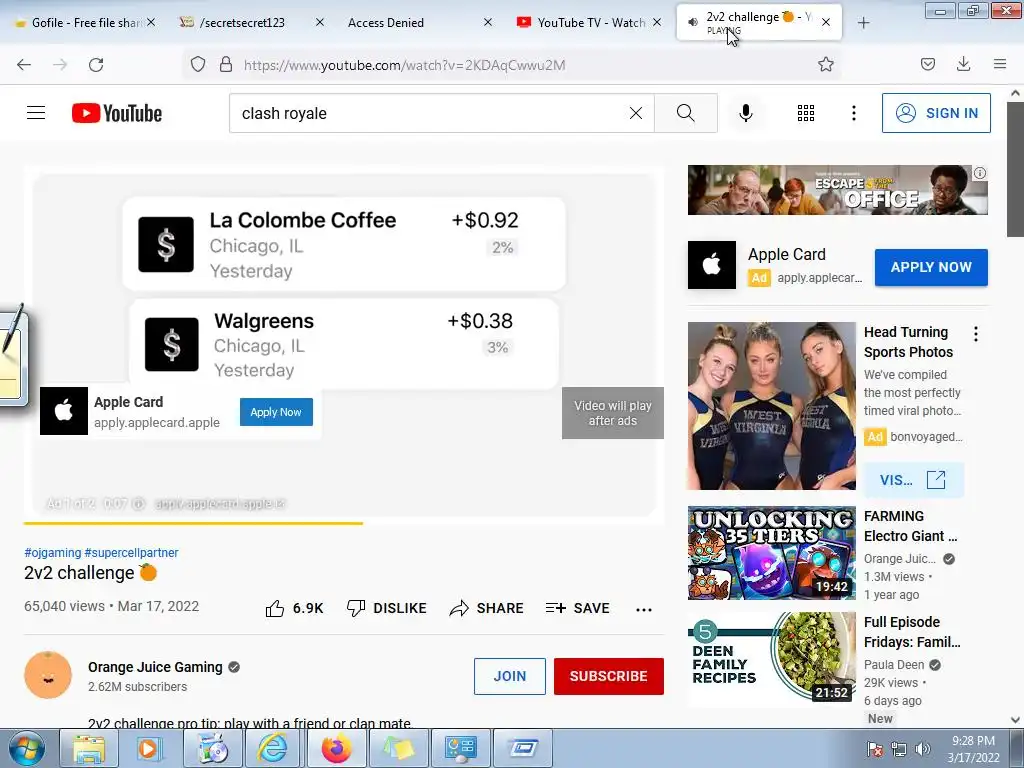1024x768 pixels.
Task: Open the YouTube apps grid
Action: 806,113
